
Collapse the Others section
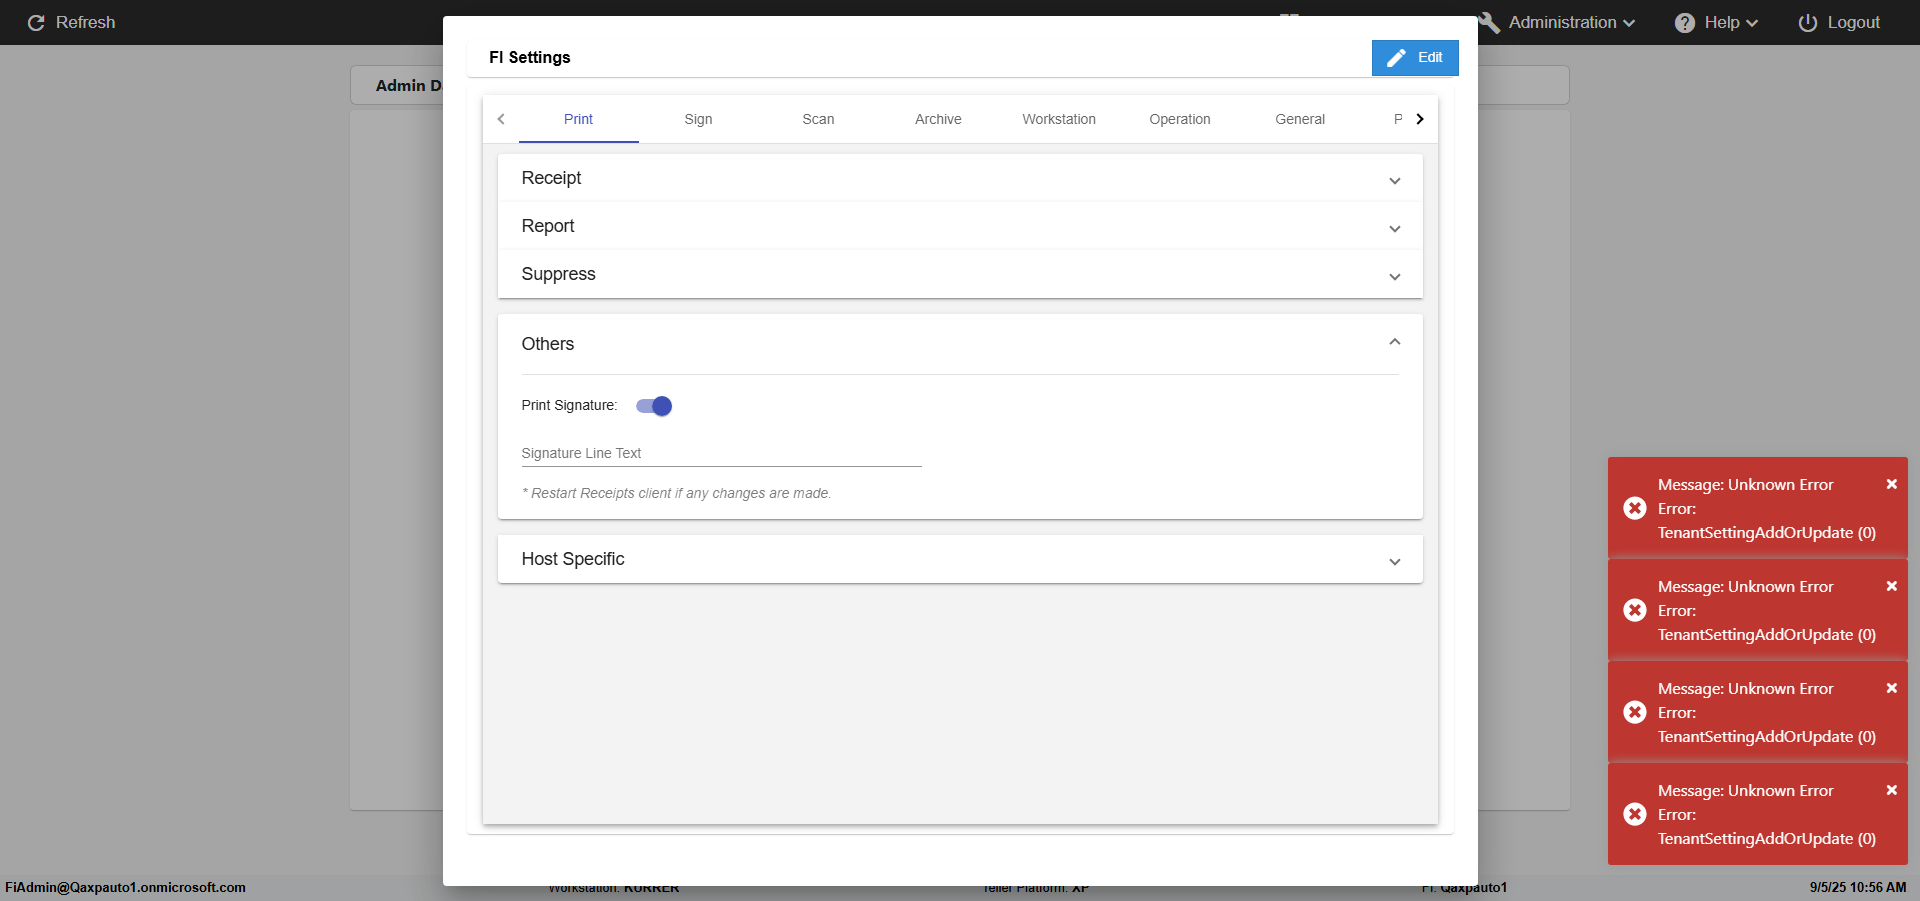1394,343
